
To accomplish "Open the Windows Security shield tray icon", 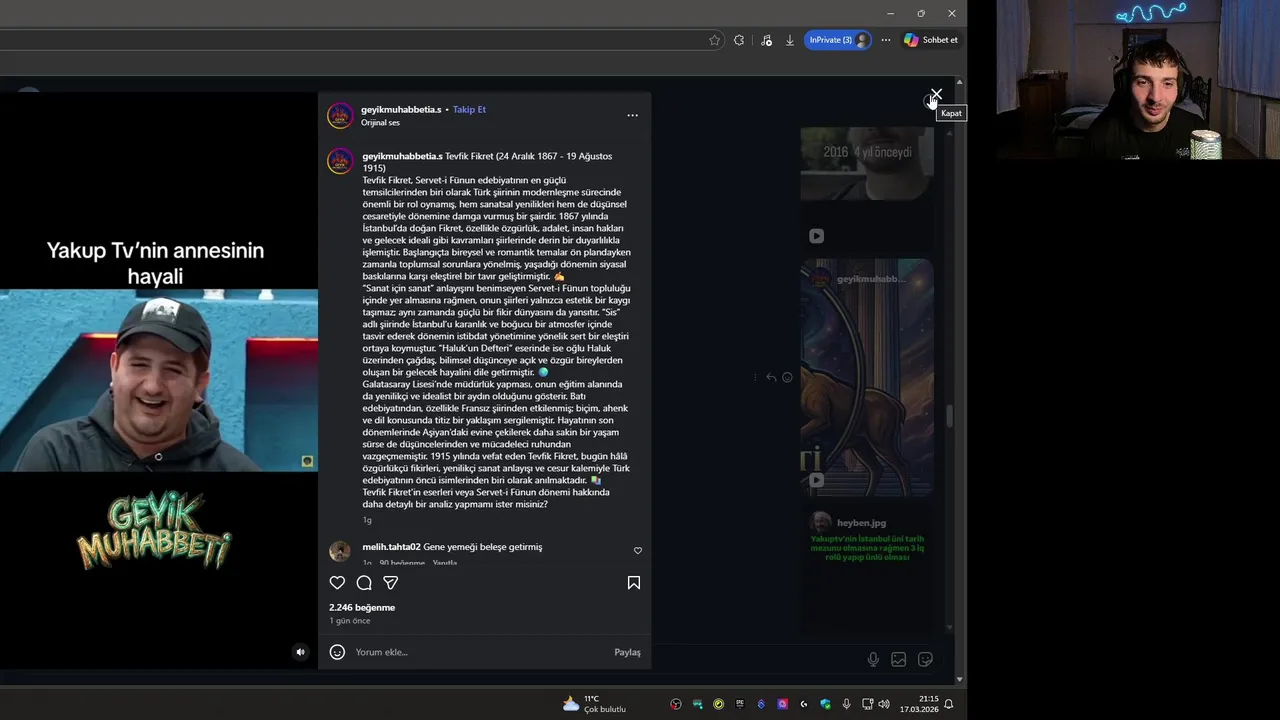I will point(825,704).
